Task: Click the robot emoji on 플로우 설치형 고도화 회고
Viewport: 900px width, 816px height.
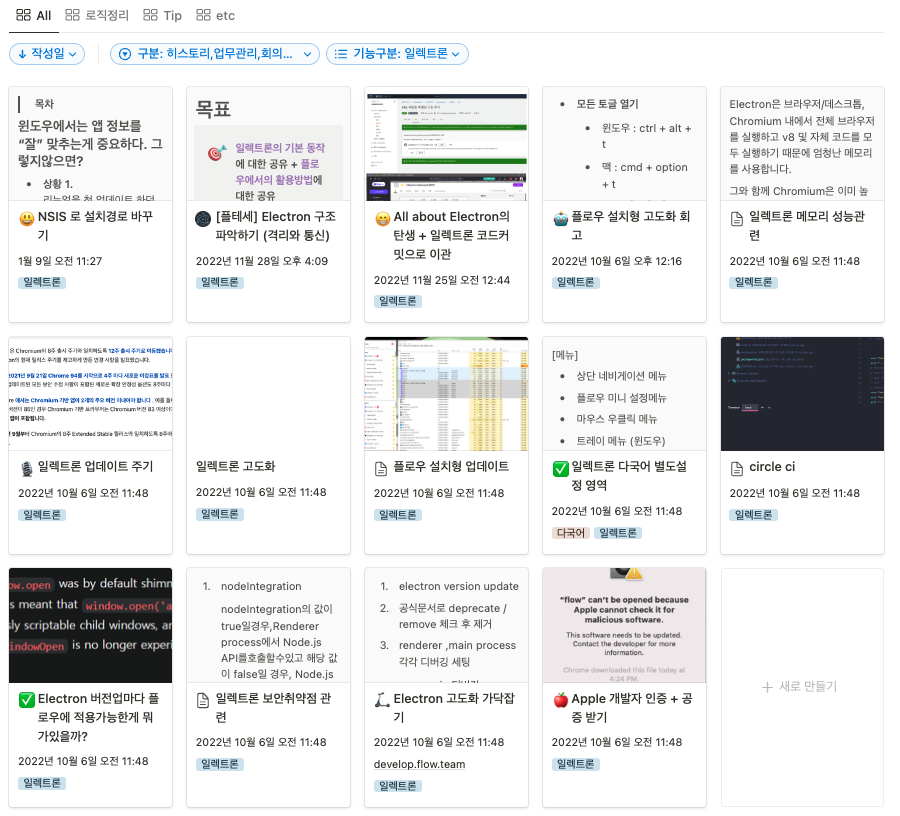Action: (560, 218)
